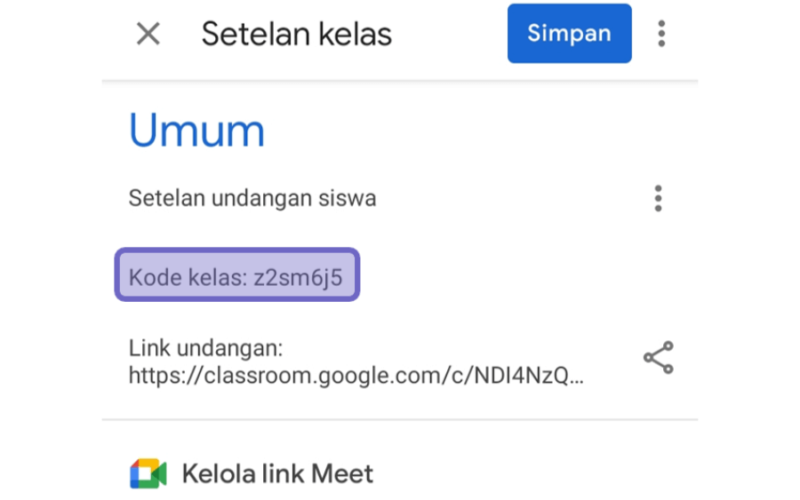The image size is (800, 500).
Task: Tap the word Kelola beside the Meet icon
Action: pos(218,473)
